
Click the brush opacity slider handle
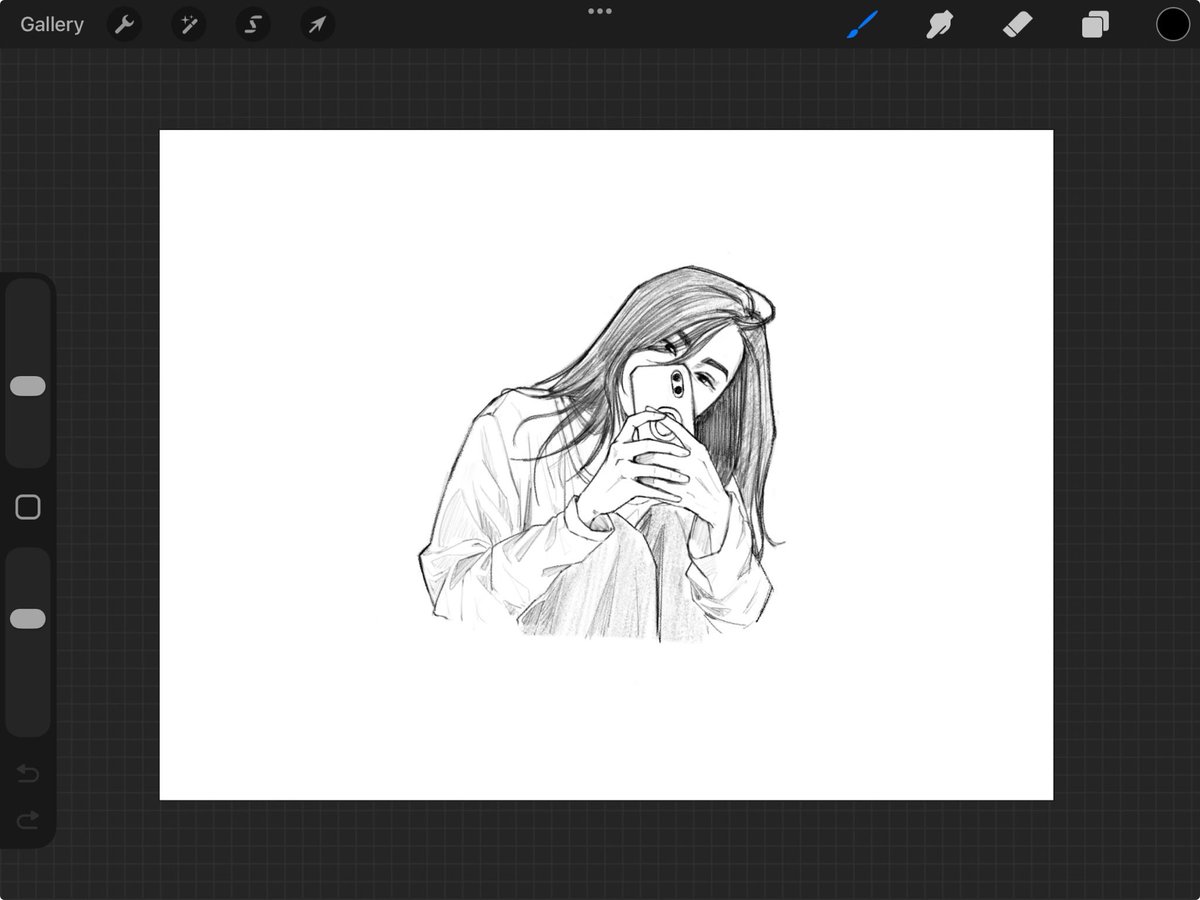(28, 619)
